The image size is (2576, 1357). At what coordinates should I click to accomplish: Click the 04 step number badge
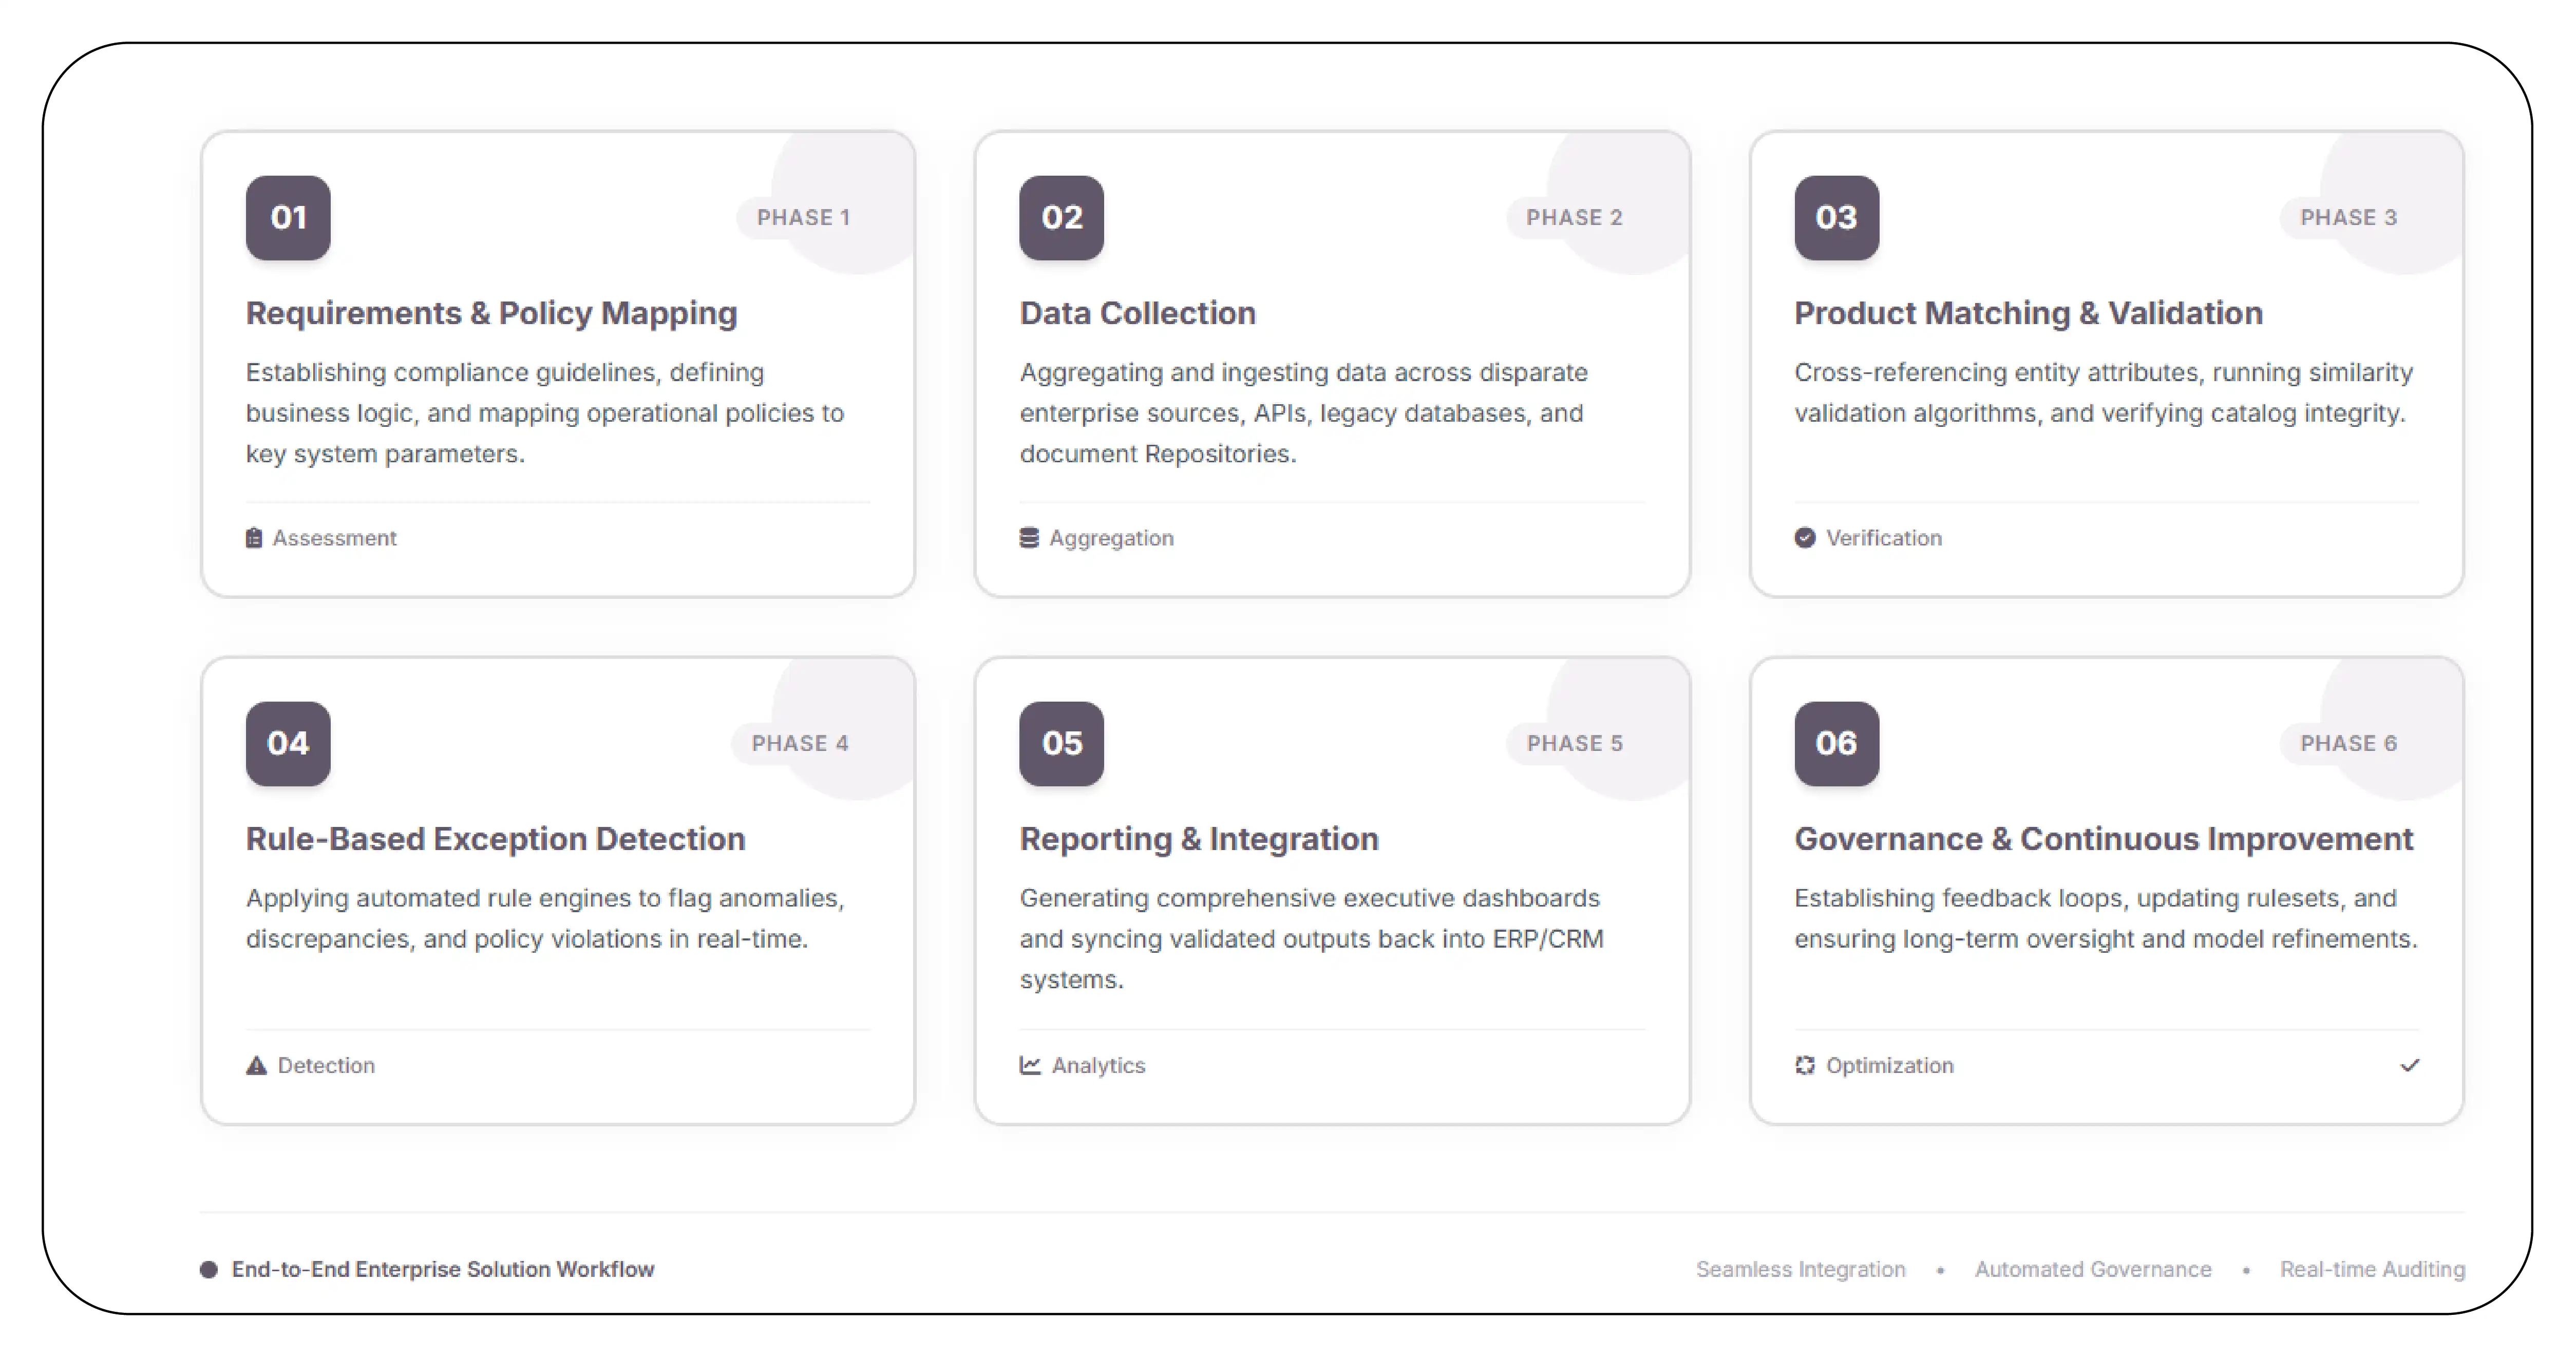tap(288, 744)
